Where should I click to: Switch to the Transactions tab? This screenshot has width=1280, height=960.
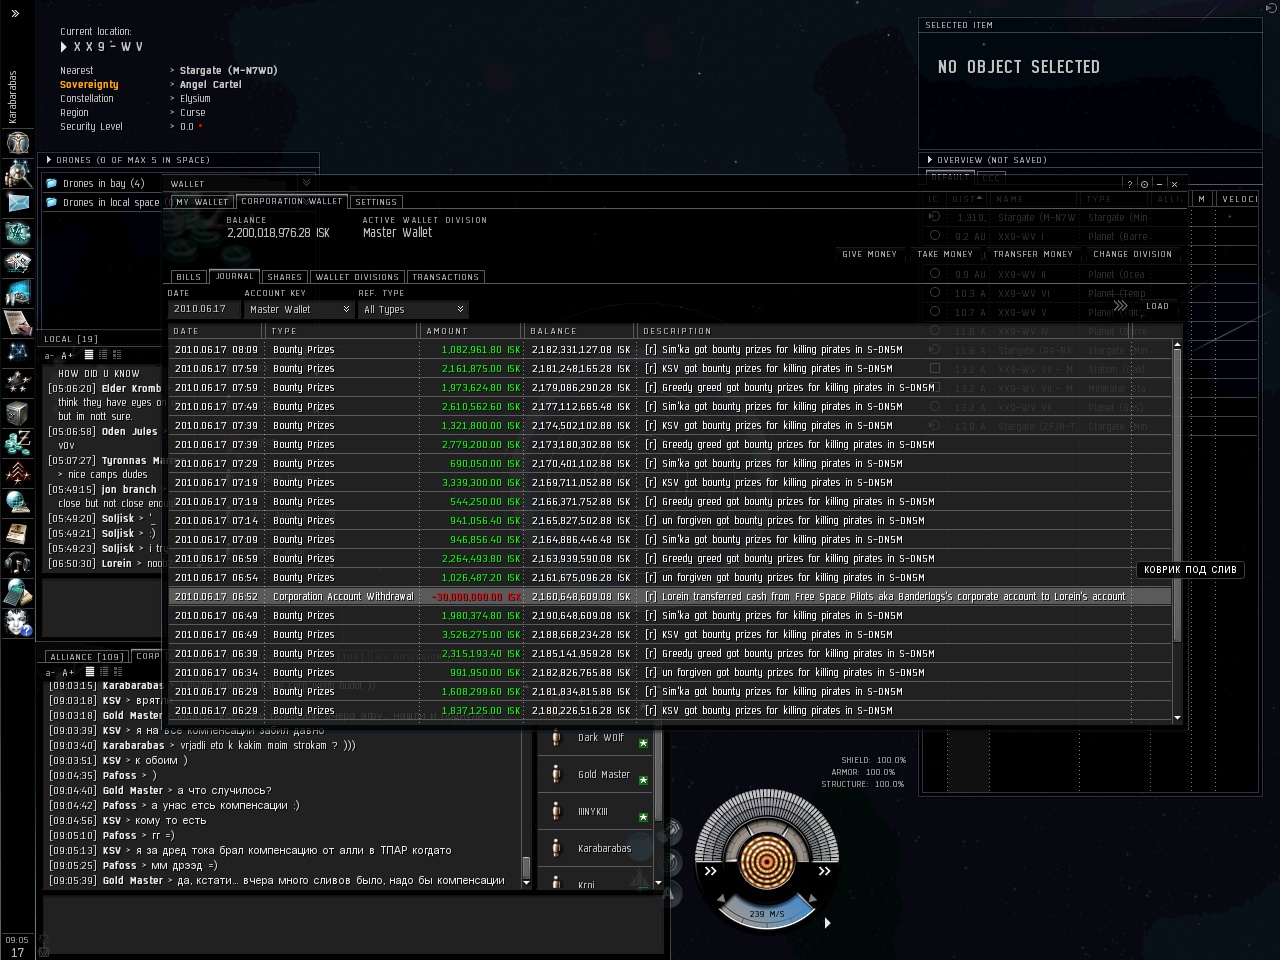tap(446, 277)
